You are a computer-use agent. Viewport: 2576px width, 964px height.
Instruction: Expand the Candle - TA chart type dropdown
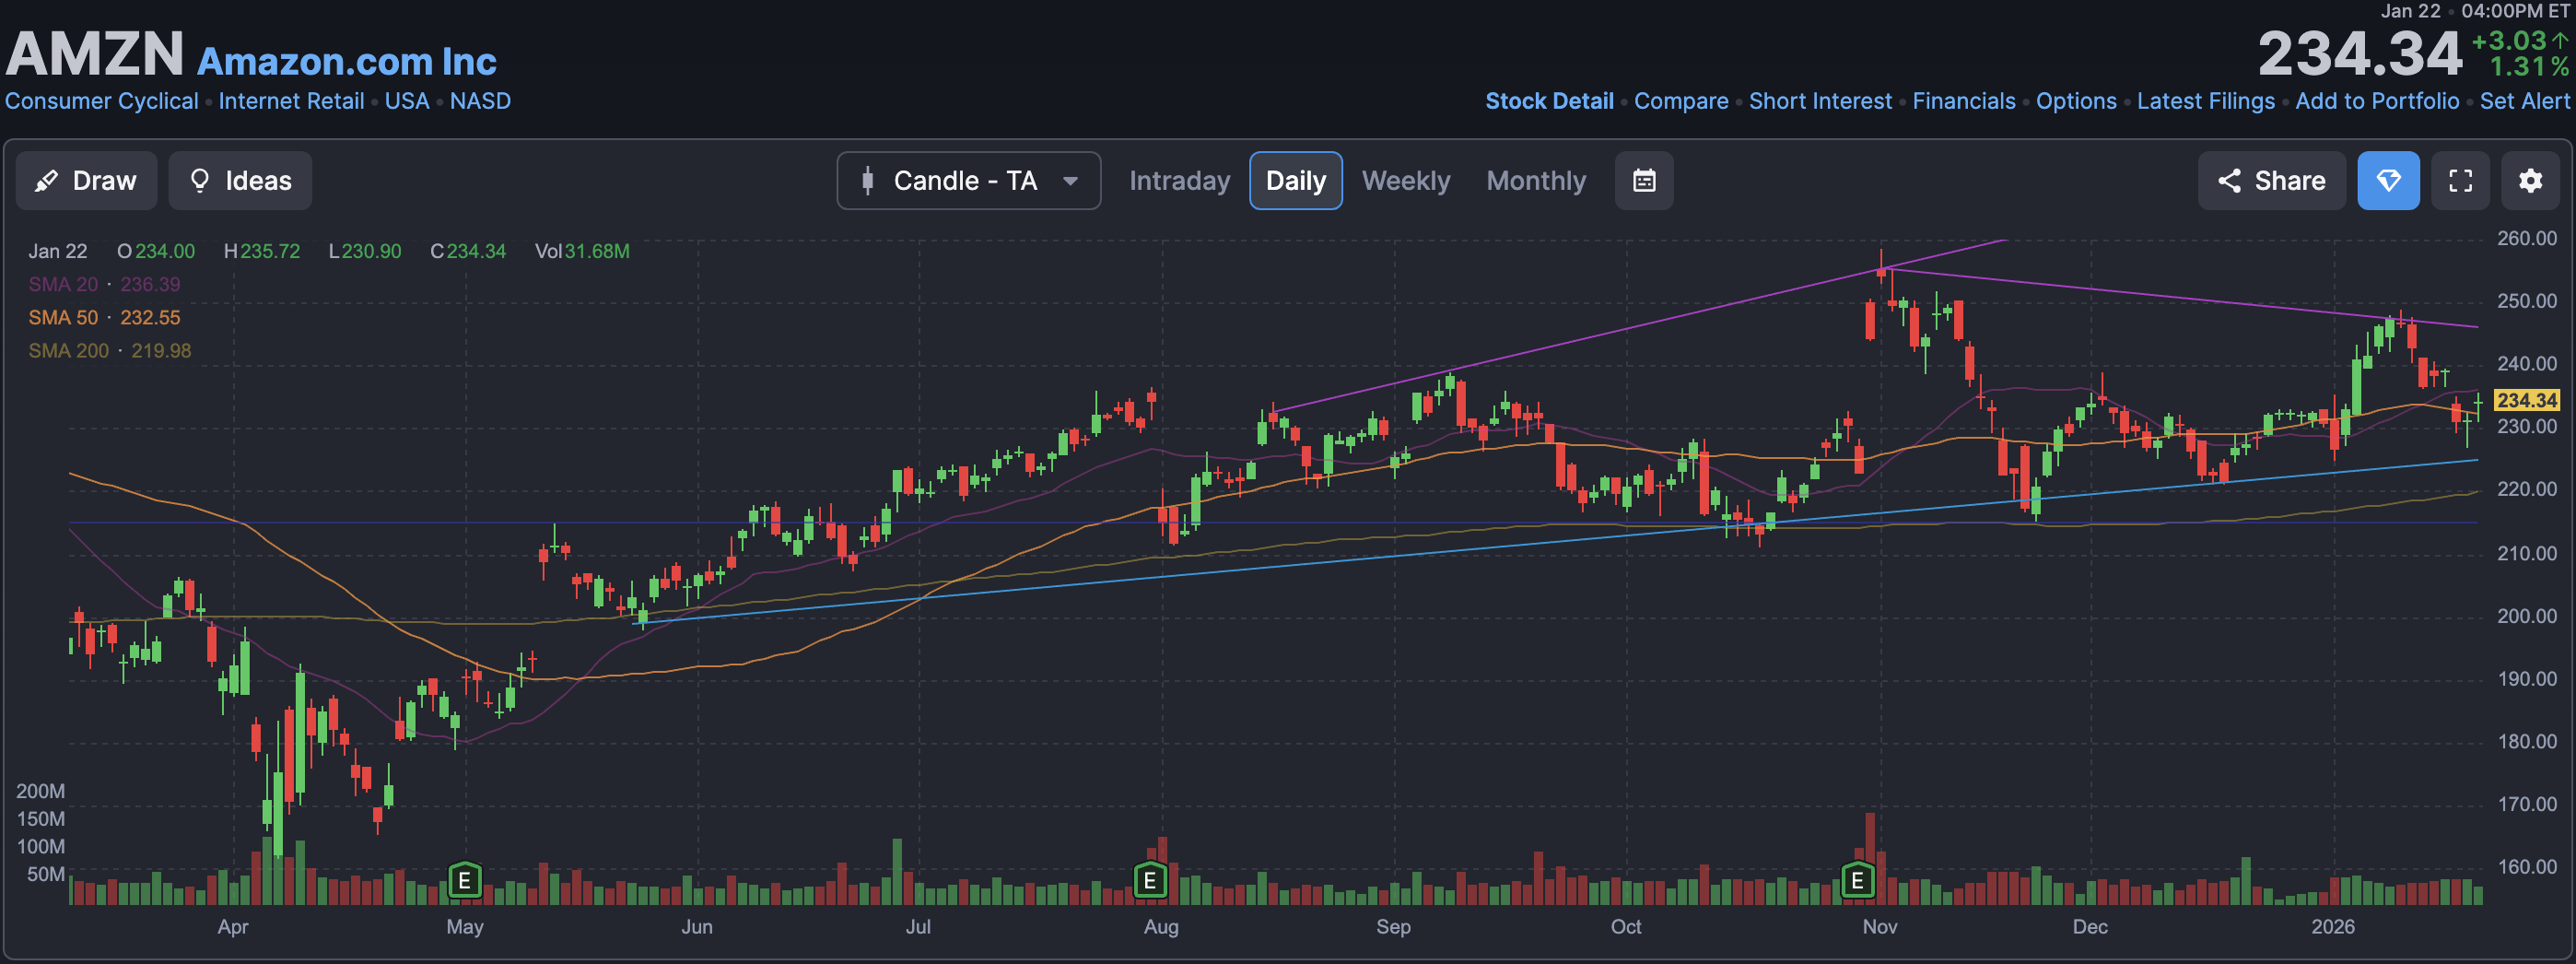(968, 180)
